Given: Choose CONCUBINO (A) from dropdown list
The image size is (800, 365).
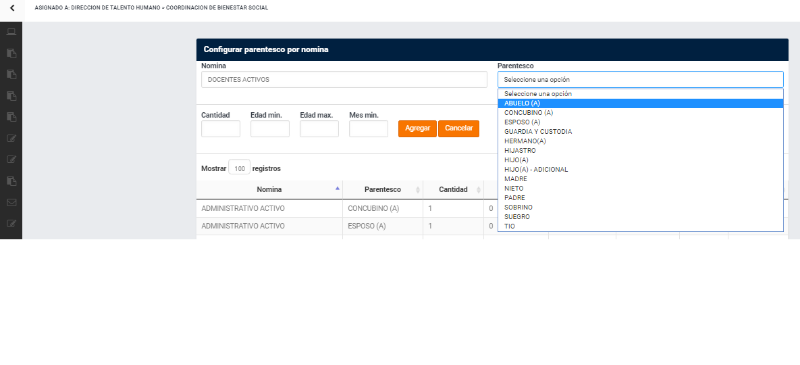Looking at the screenshot, I should tap(640, 113).
